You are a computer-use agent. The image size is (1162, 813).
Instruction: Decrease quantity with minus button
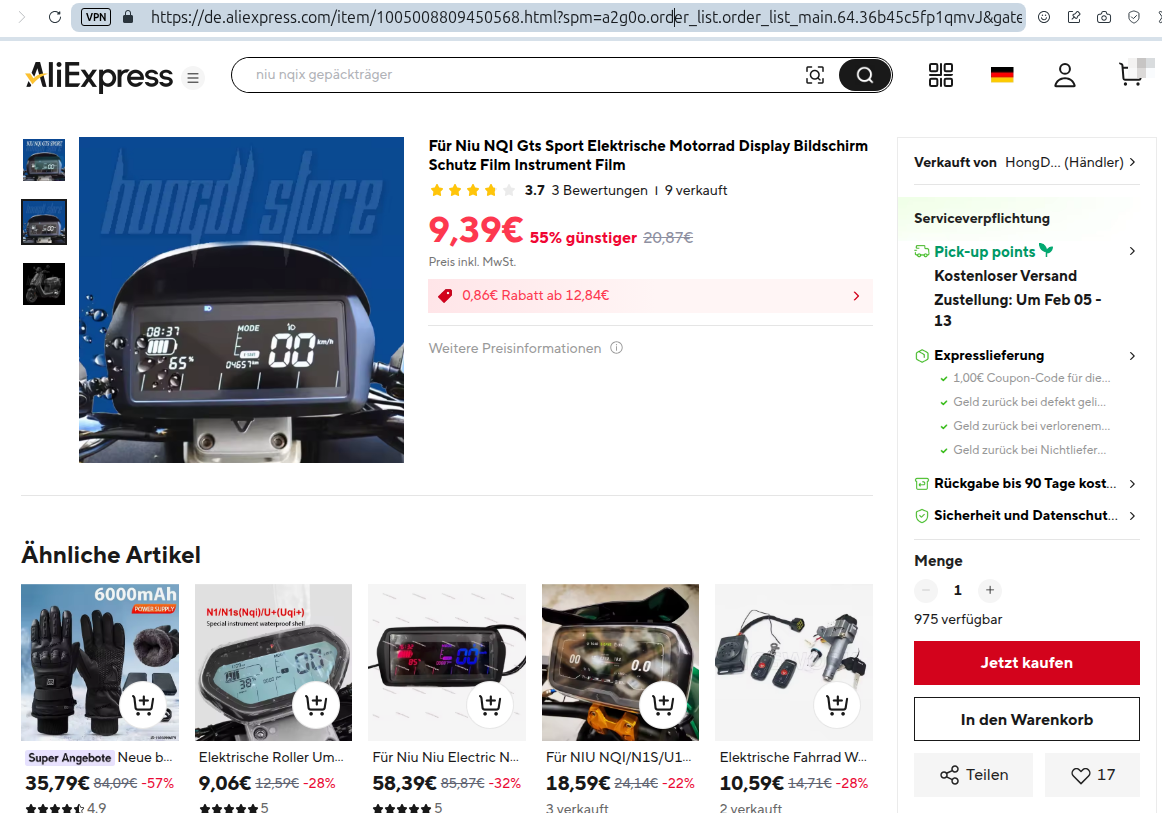click(926, 590)
